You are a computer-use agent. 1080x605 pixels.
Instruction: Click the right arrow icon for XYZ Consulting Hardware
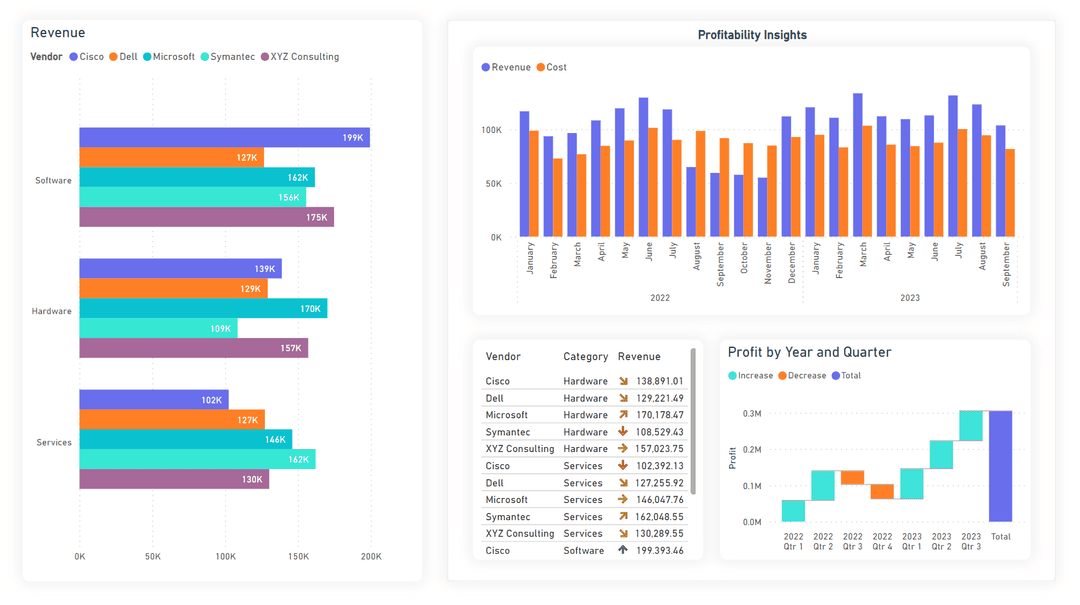623,449
